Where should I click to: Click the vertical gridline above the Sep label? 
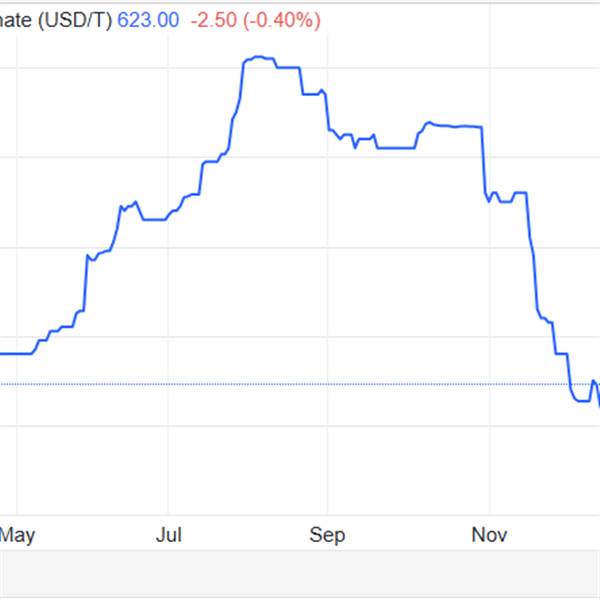click(327, 300)
